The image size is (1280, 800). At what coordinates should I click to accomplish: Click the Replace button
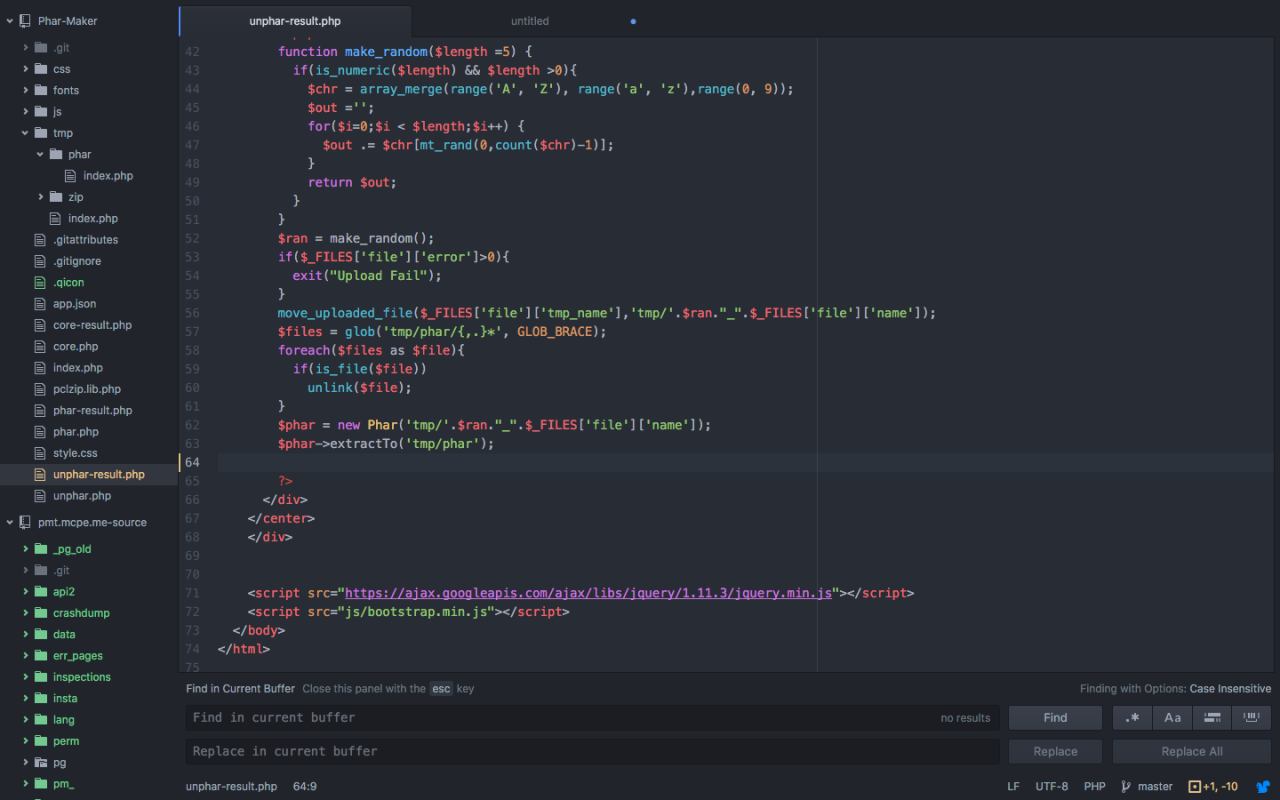1055,752
